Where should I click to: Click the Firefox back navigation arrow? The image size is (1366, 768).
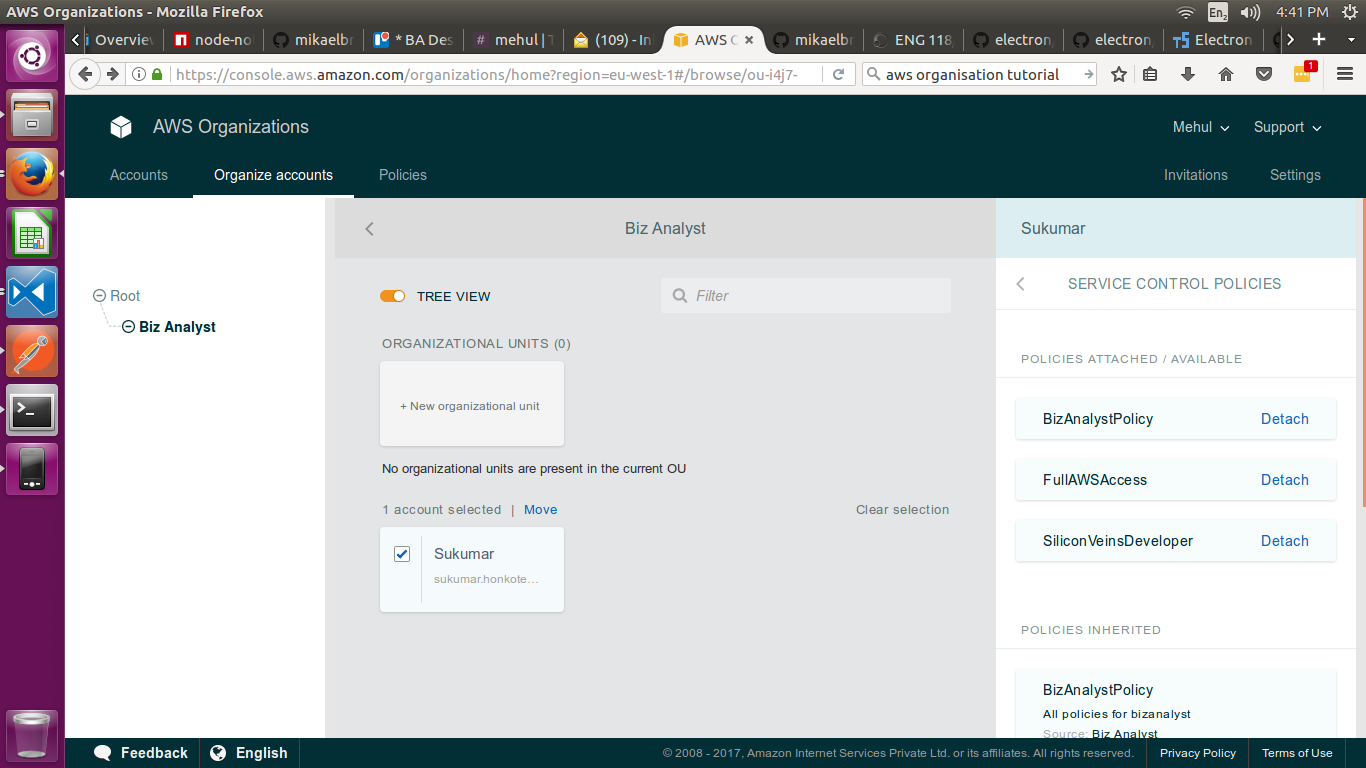[x=85, y=74]
